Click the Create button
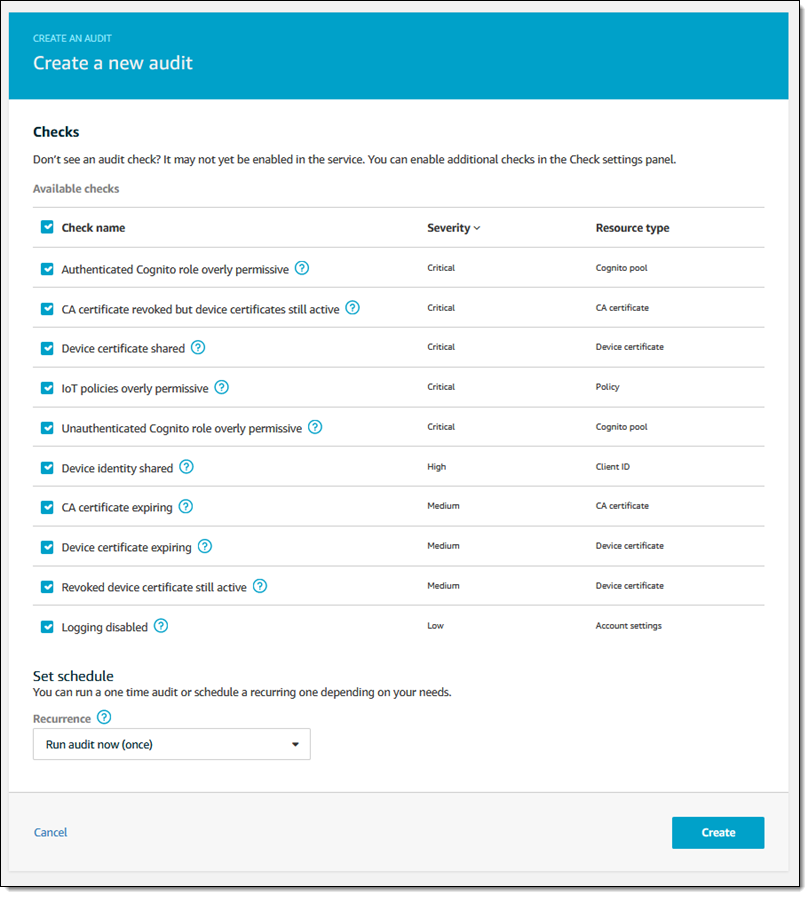The image size is (810, 897). [717, 832]
